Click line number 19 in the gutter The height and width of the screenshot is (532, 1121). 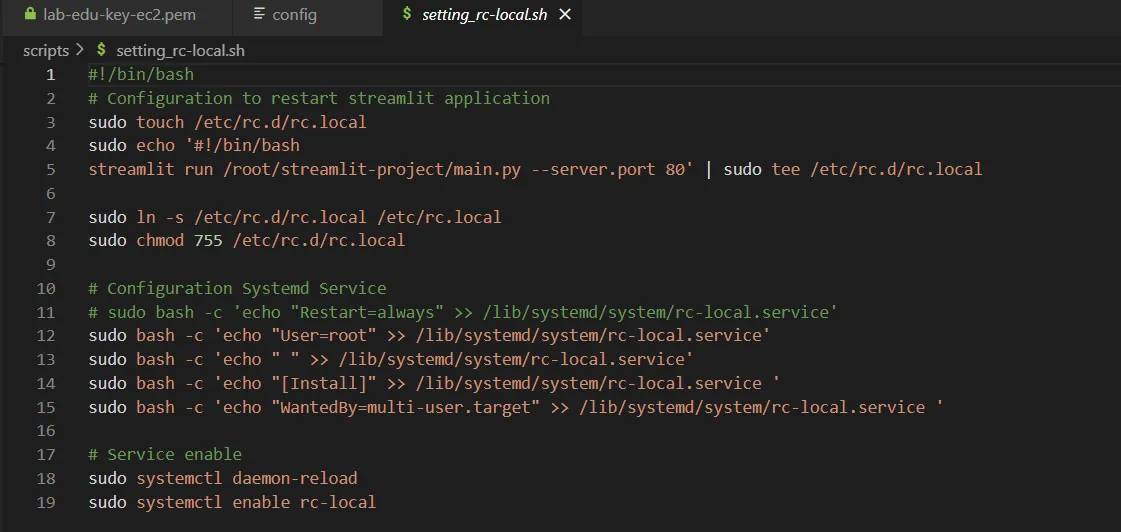(x=46, y=503)
